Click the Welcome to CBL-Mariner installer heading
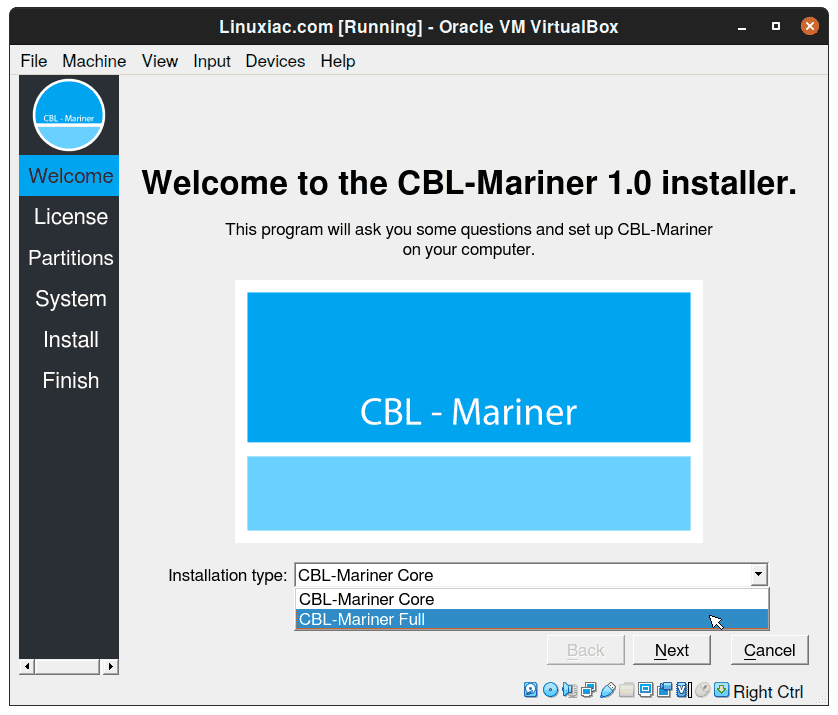Screen dimensions: 838x715 469,183
